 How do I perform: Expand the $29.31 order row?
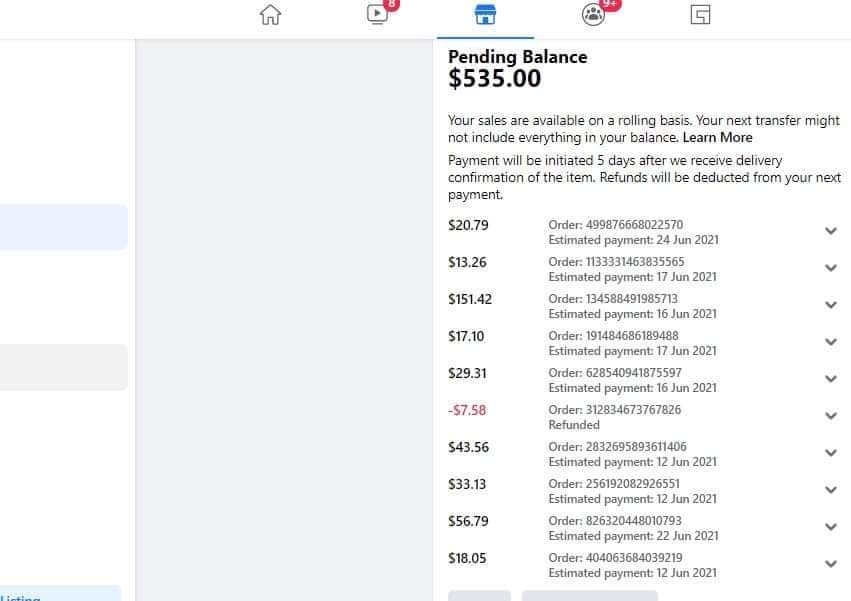click(830, 379)
